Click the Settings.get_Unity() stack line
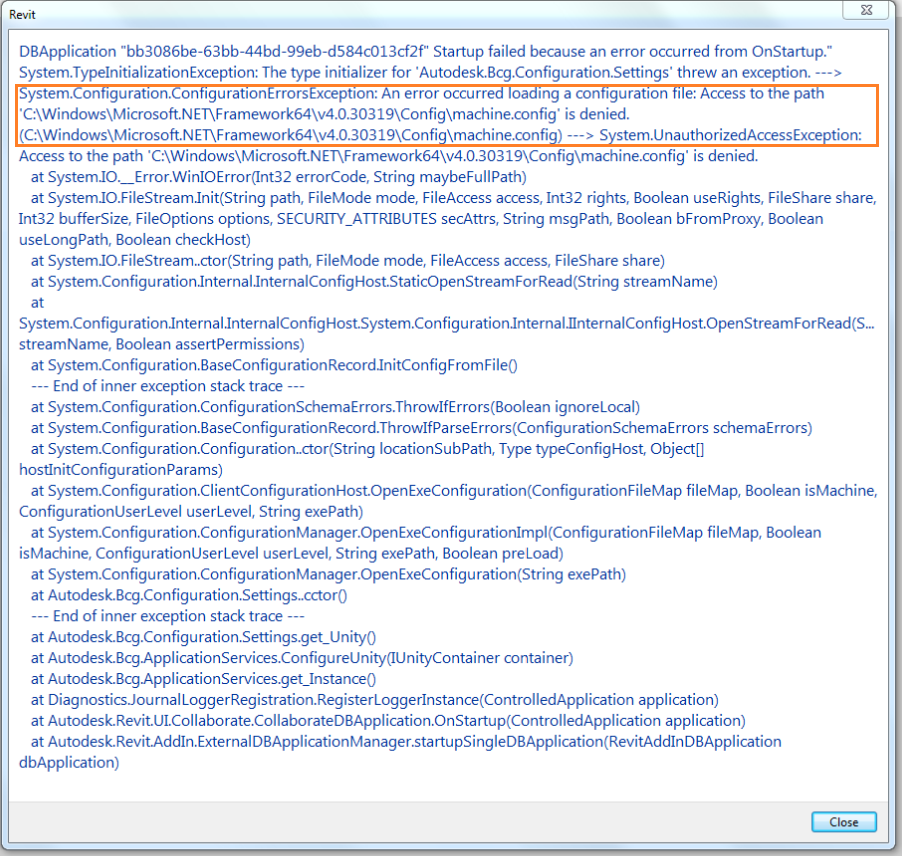The image size is (902, 856). pyautogui.click(x=203, y=637)
